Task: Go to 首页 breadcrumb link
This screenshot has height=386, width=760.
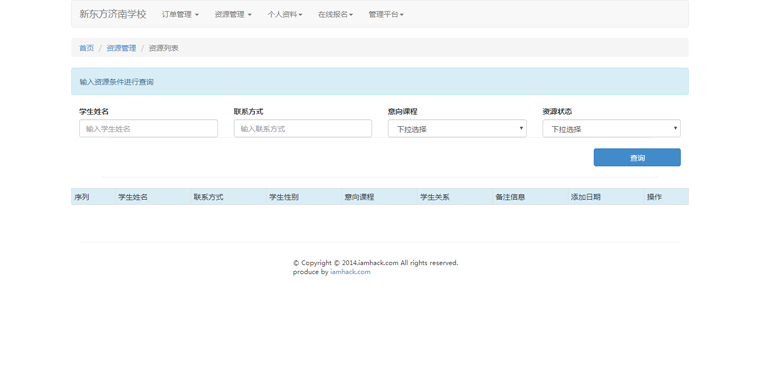Action: [x=86, y=48]
